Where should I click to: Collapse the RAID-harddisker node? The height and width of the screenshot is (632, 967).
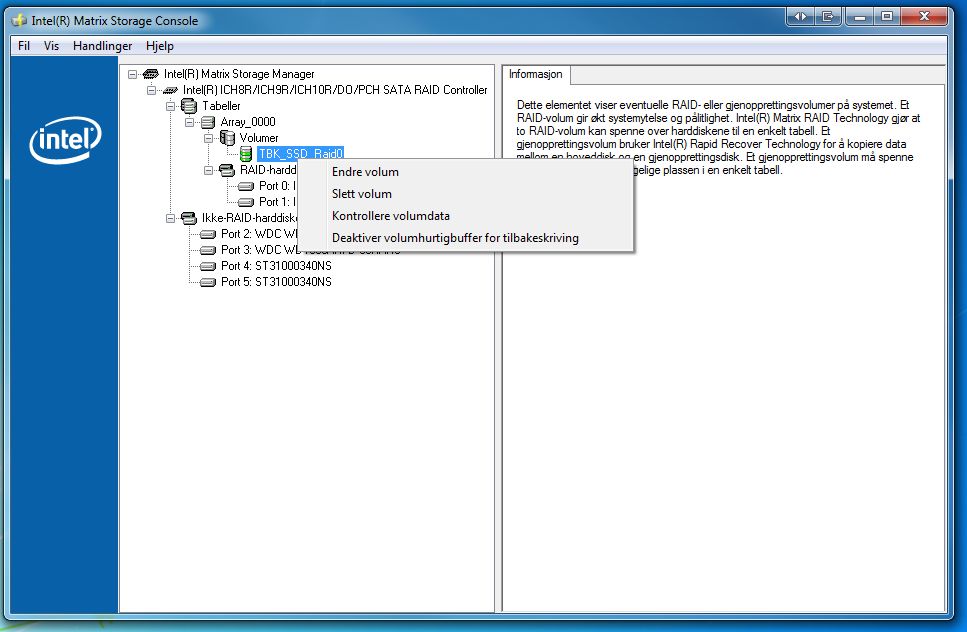(x=208, y=170)
